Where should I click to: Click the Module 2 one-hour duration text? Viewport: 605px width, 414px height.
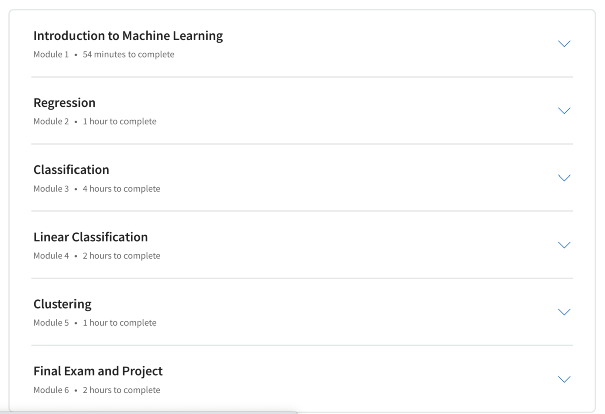120,122
